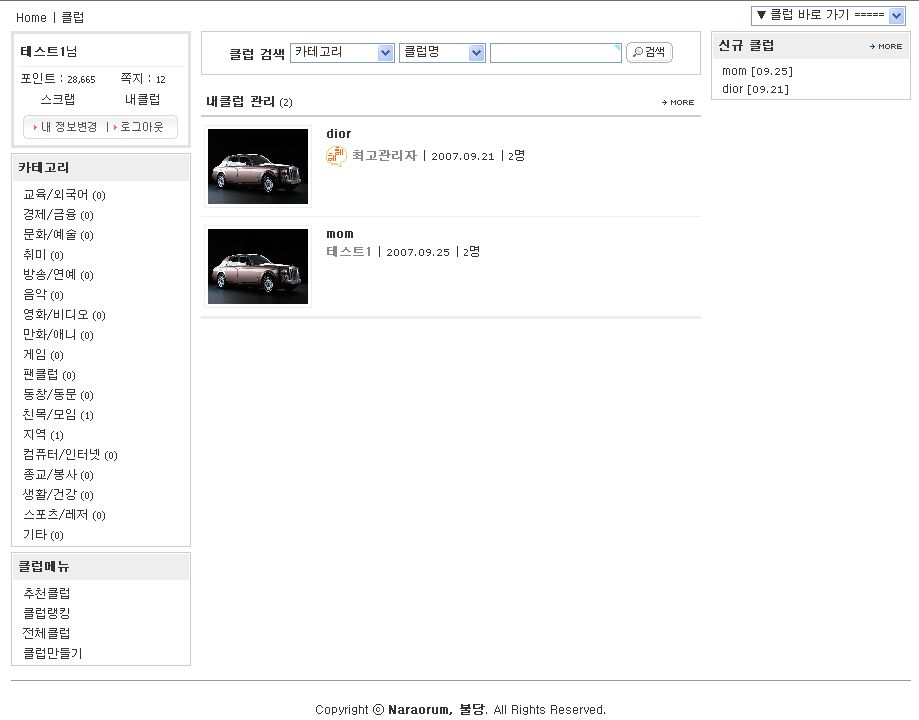The image size is (919, 720).
Task: Open the dior club title link
Action: [x=338, y=134]
